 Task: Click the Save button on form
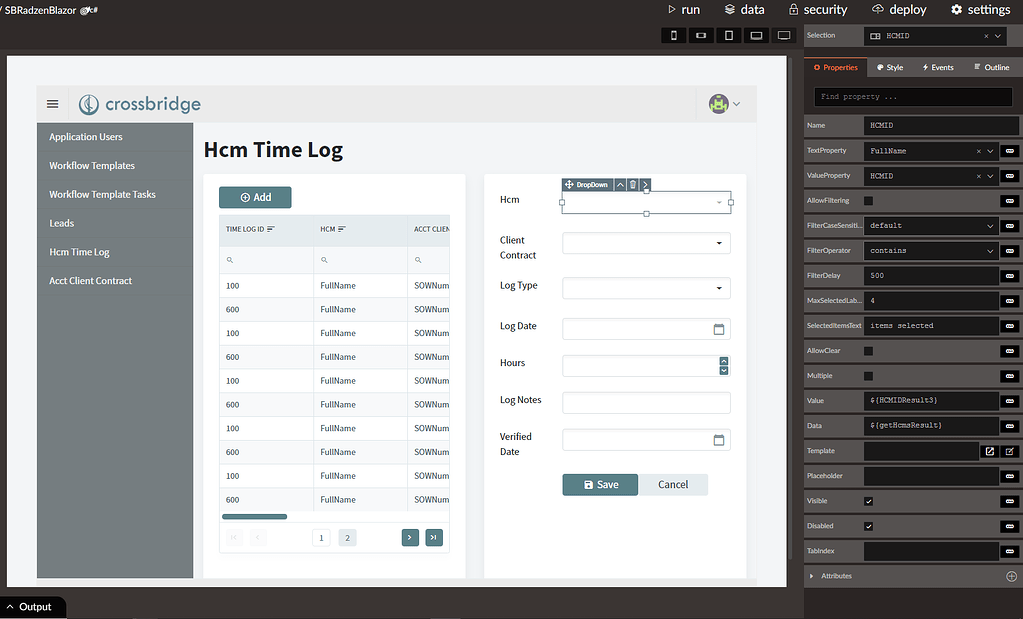(x=600, y=484)
